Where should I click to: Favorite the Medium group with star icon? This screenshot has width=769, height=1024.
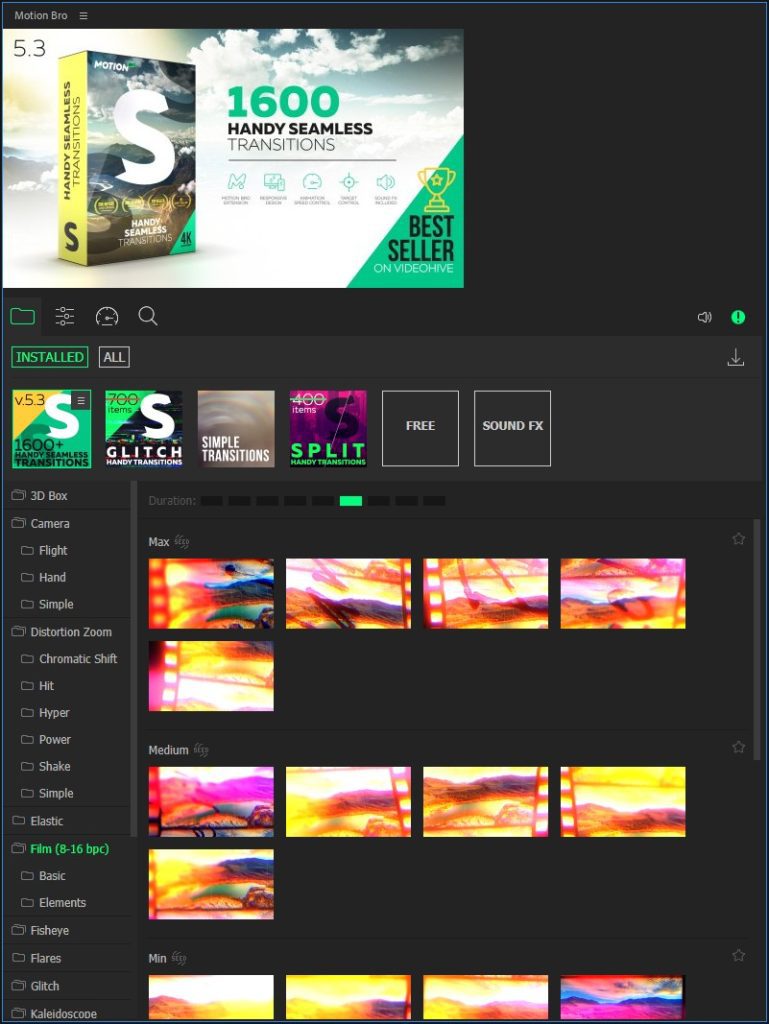coord(738,747)
